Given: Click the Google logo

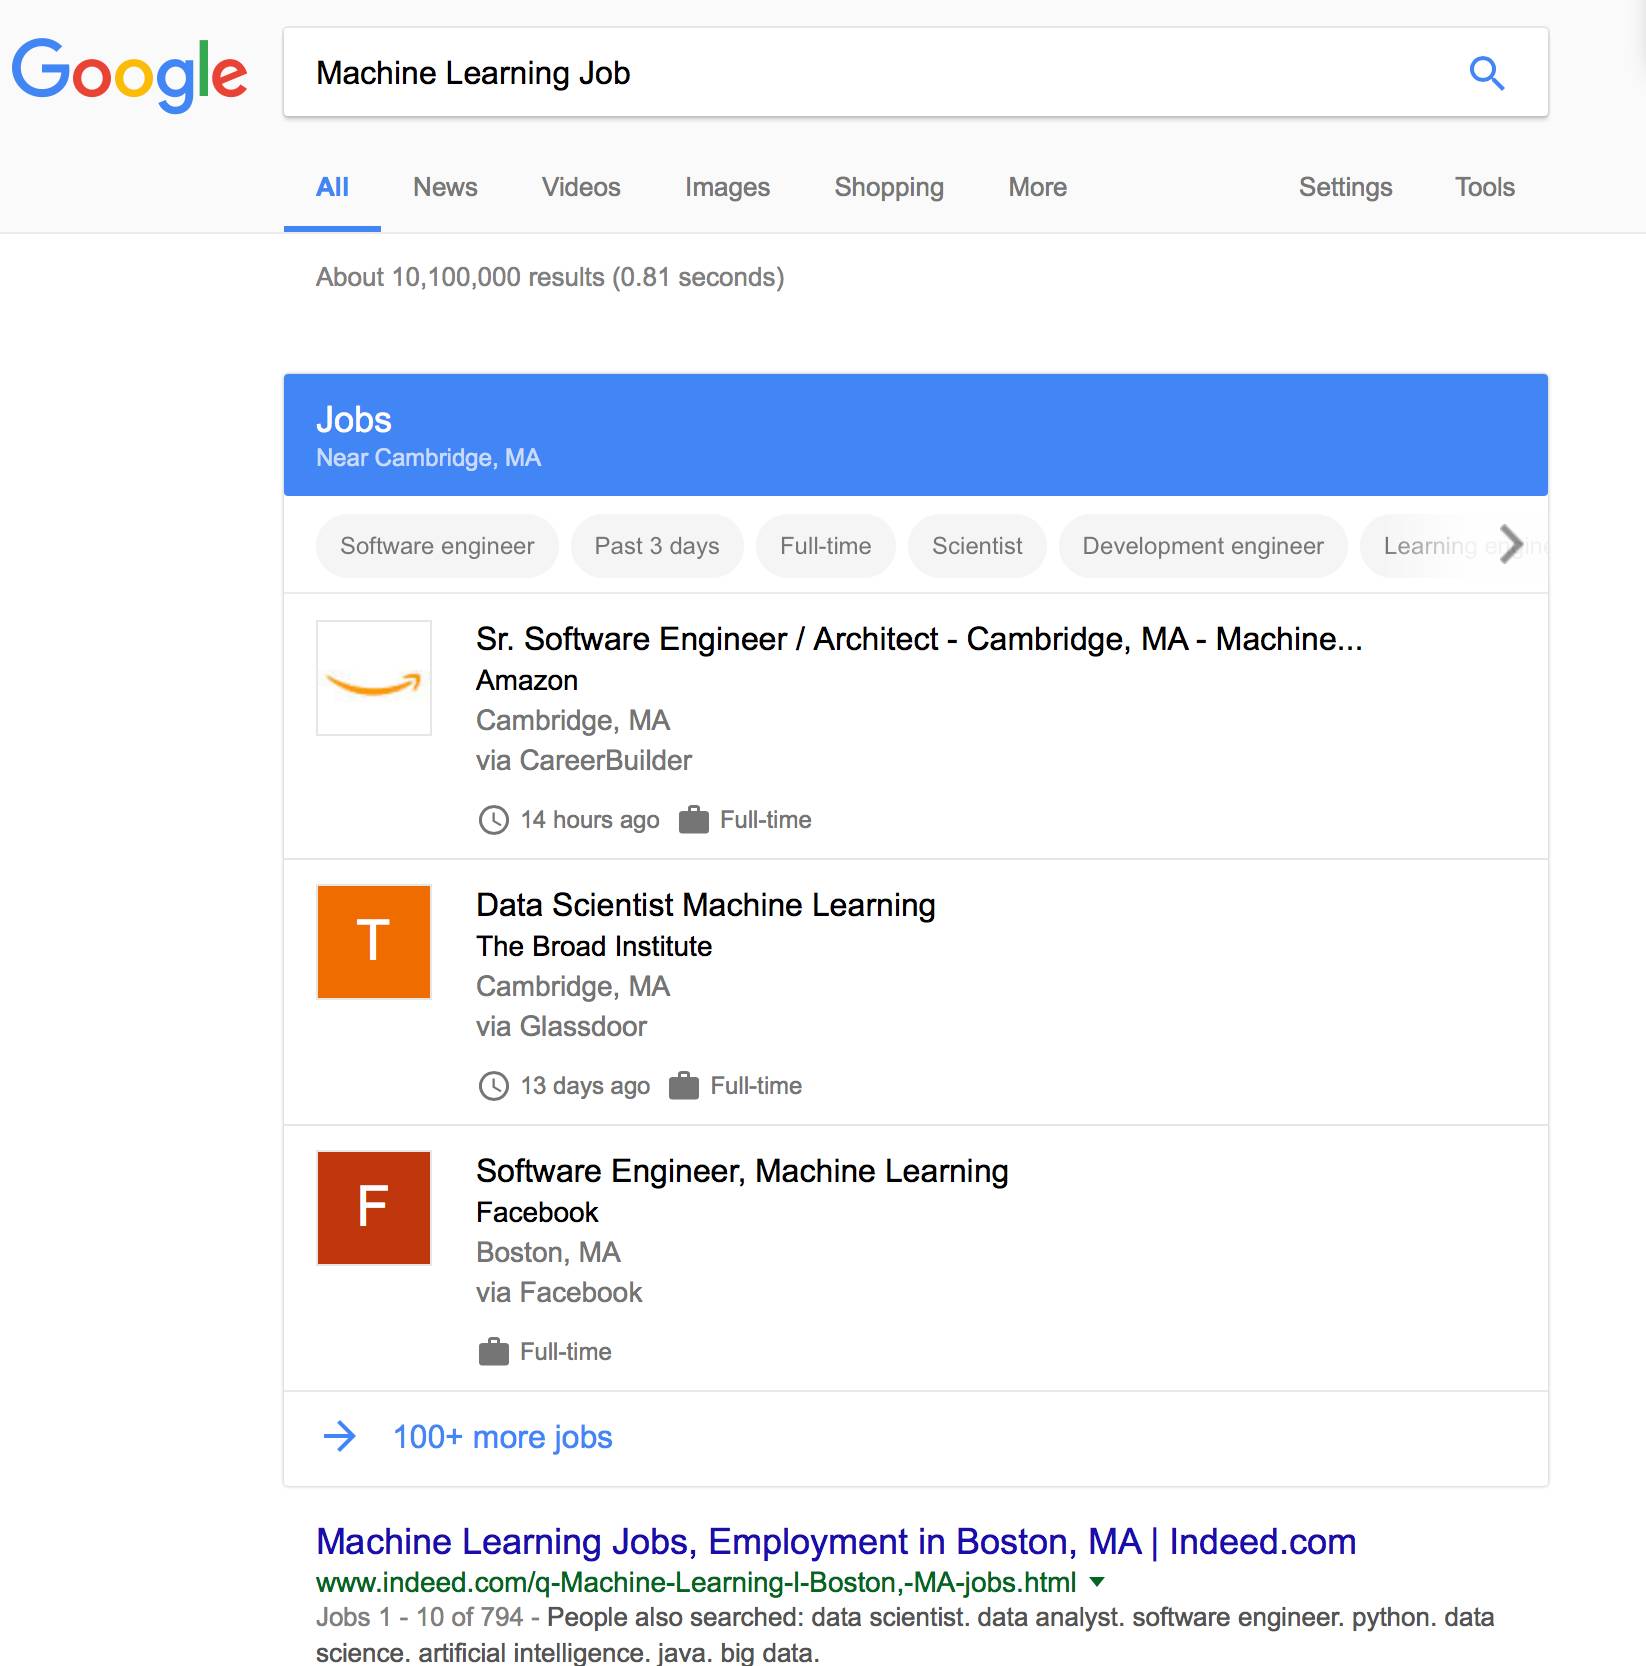Looking at the screenshot, I should [x=129, y=74].
